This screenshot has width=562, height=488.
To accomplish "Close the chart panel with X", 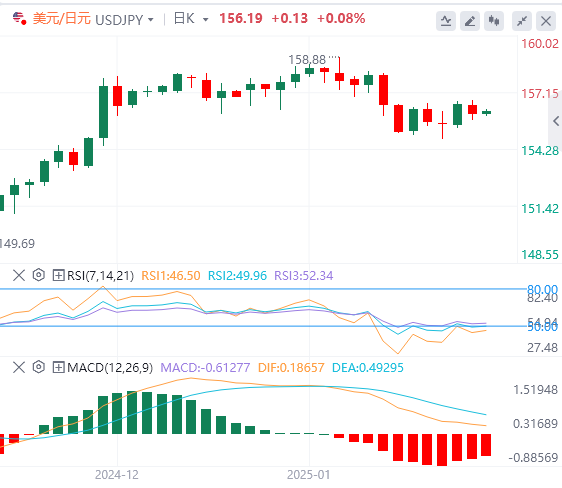I will click(x=546, y=21).
